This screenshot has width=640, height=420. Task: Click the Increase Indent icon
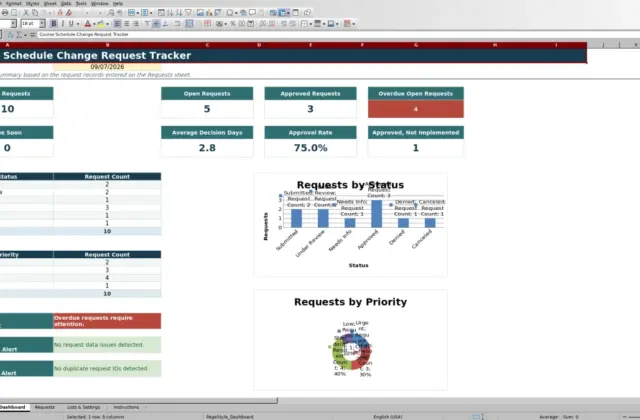(284, 24)
